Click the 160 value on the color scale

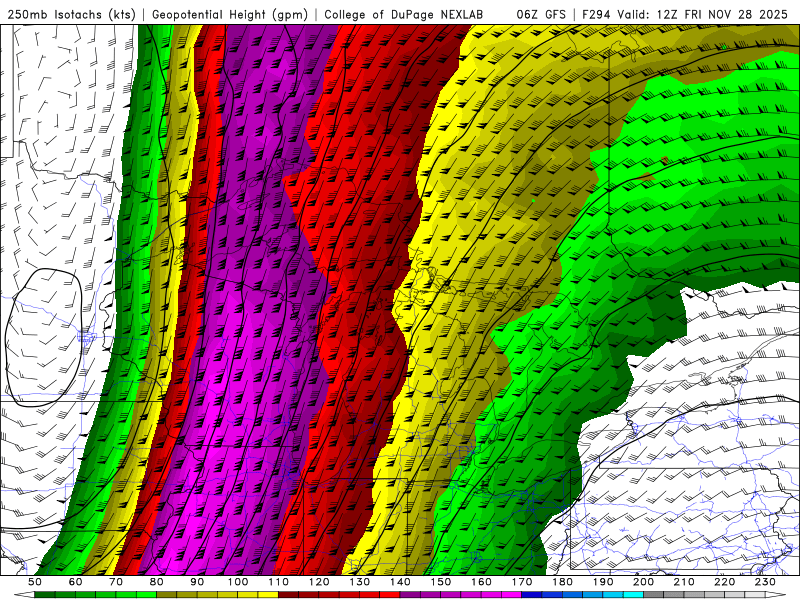pyautogui.click(x=481, y=582)
